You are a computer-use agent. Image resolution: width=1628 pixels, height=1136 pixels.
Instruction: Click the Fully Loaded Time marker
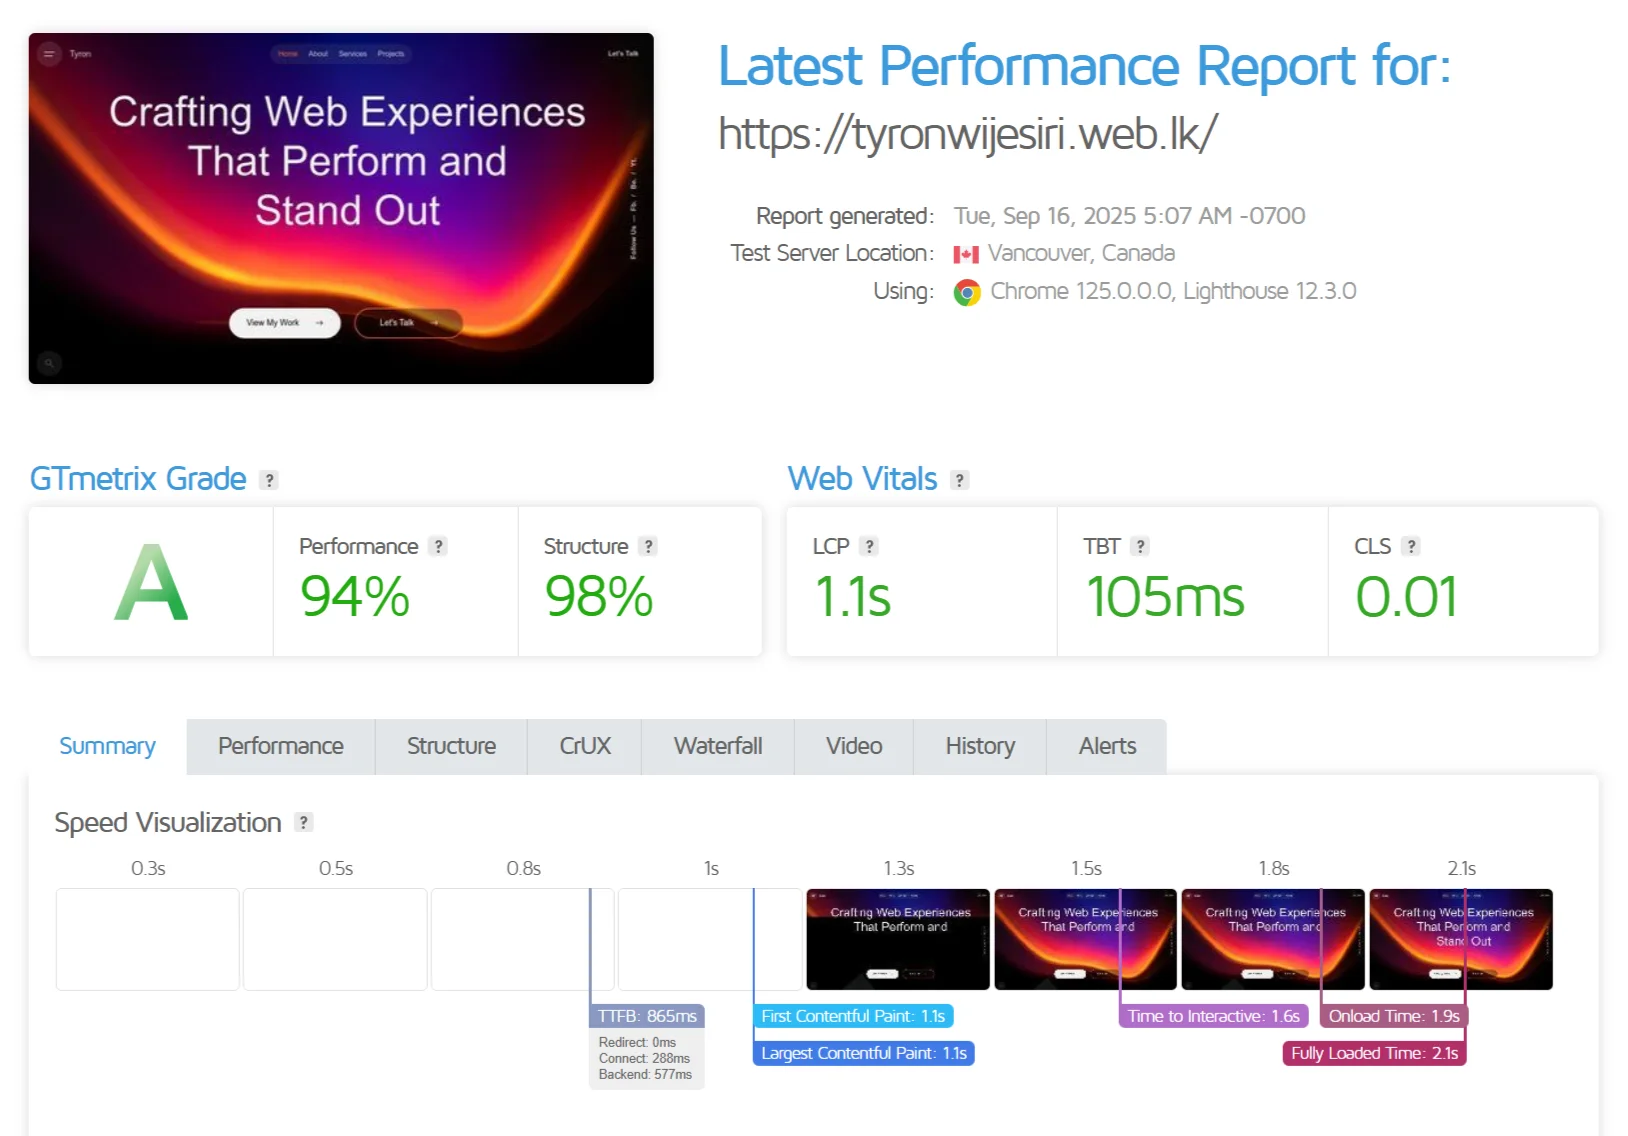(x=1373, y=1053)
